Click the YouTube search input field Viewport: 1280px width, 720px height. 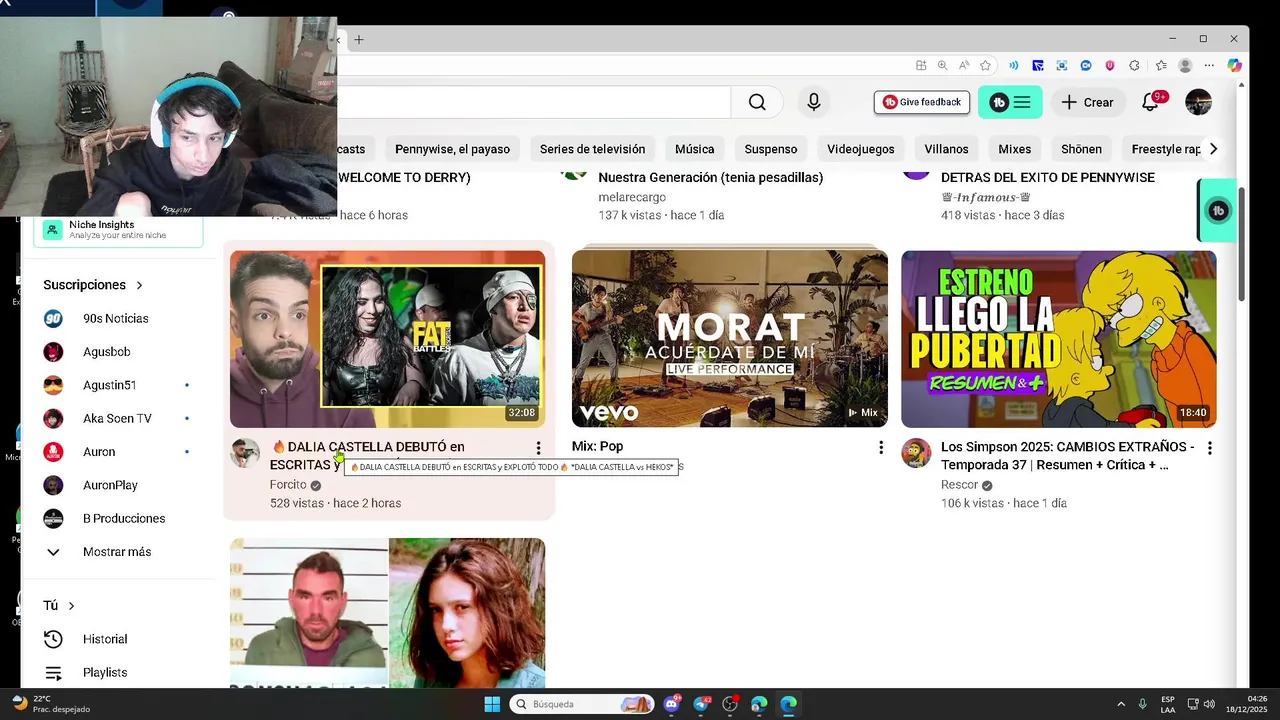click(534, 102)
